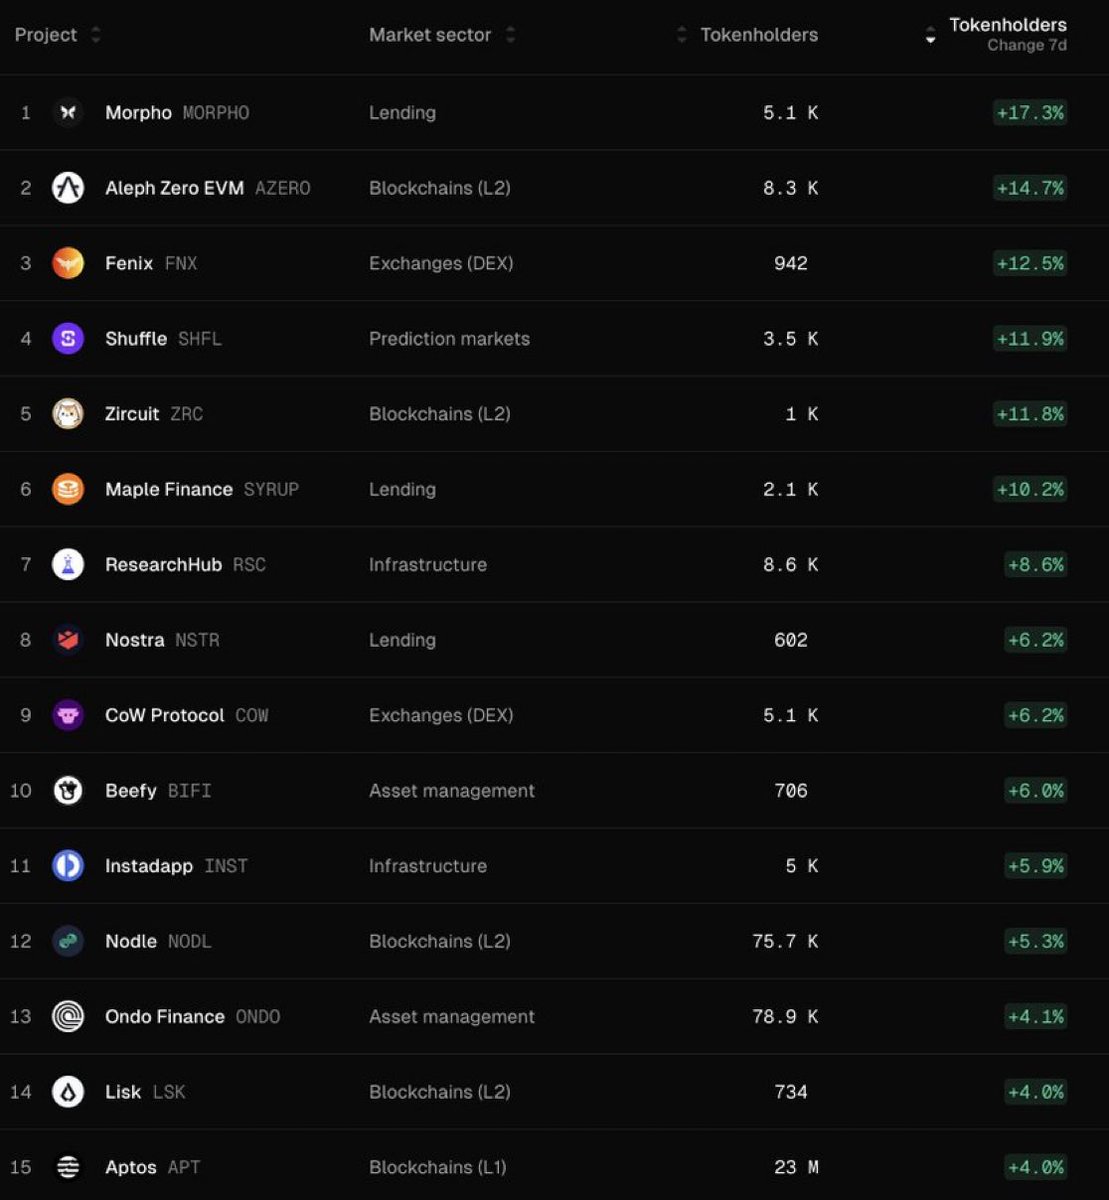
Task: Sort by Market sector column arrows
Action: tap(510, 35)
